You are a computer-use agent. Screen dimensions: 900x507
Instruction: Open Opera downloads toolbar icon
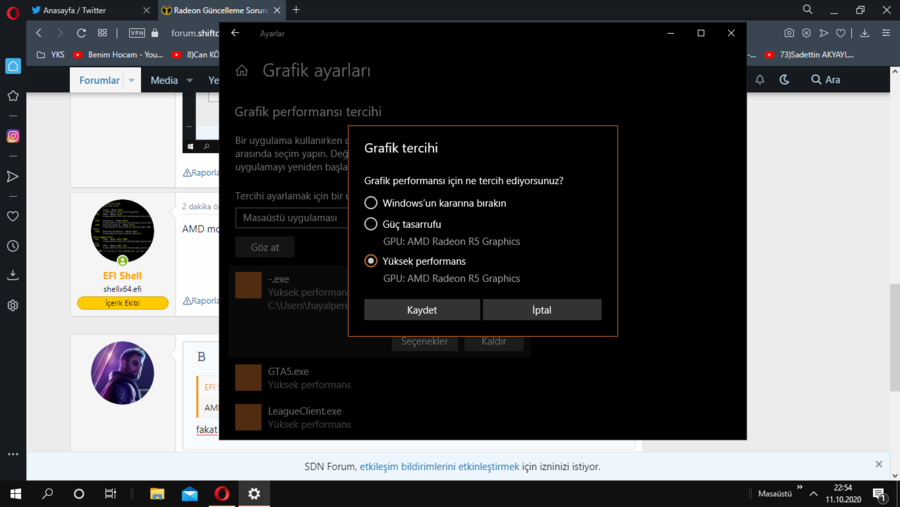(864, 33)
